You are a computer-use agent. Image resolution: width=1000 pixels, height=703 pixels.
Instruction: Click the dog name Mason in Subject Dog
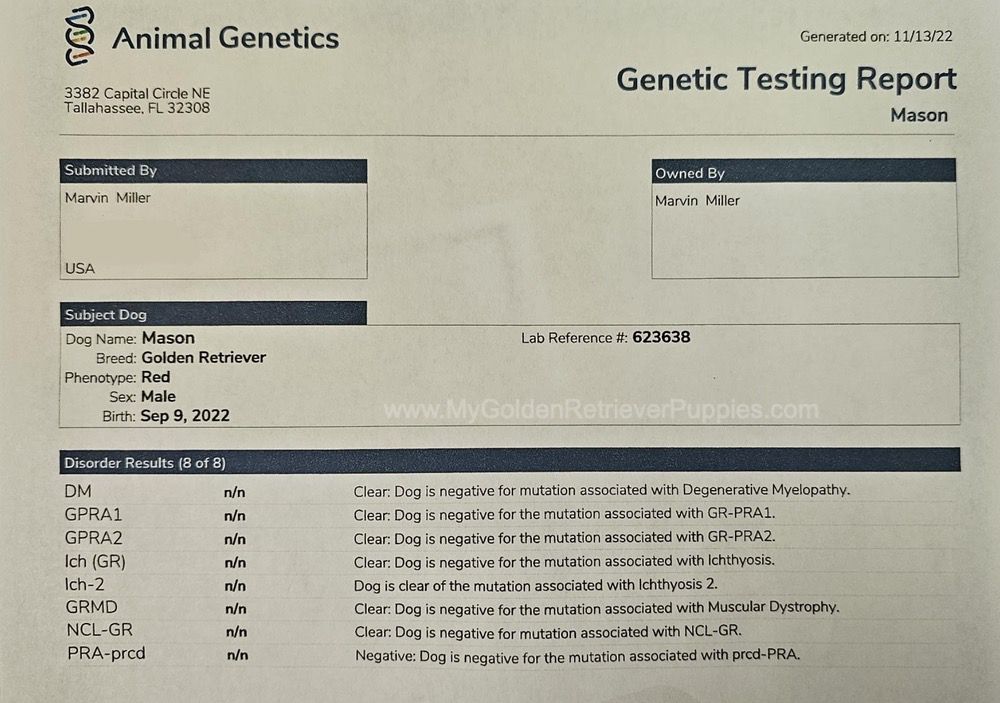point(168,338)
